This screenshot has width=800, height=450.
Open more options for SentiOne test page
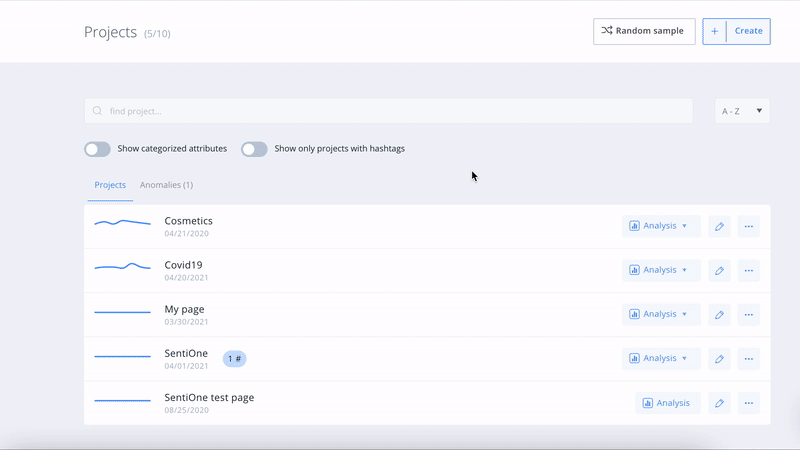pos(748,403)
